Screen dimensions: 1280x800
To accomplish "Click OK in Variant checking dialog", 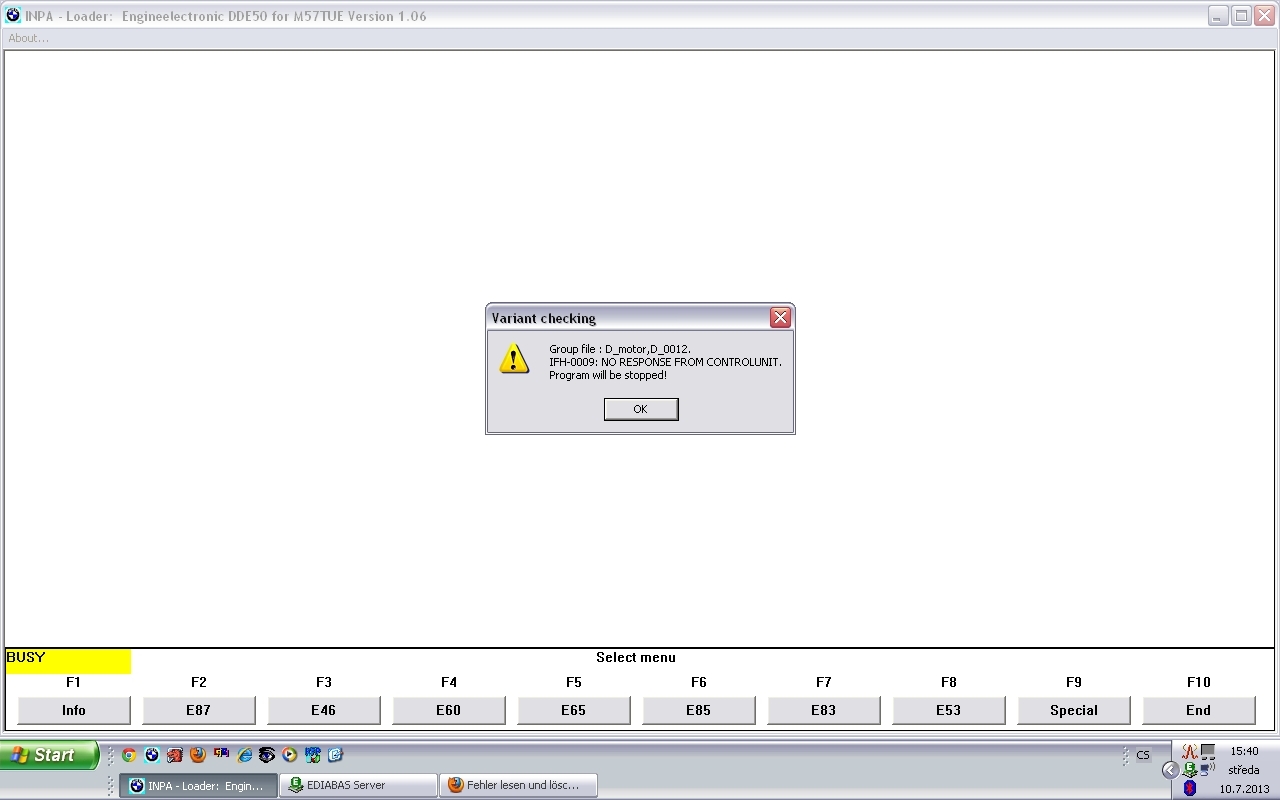I will tap(641, 409).
